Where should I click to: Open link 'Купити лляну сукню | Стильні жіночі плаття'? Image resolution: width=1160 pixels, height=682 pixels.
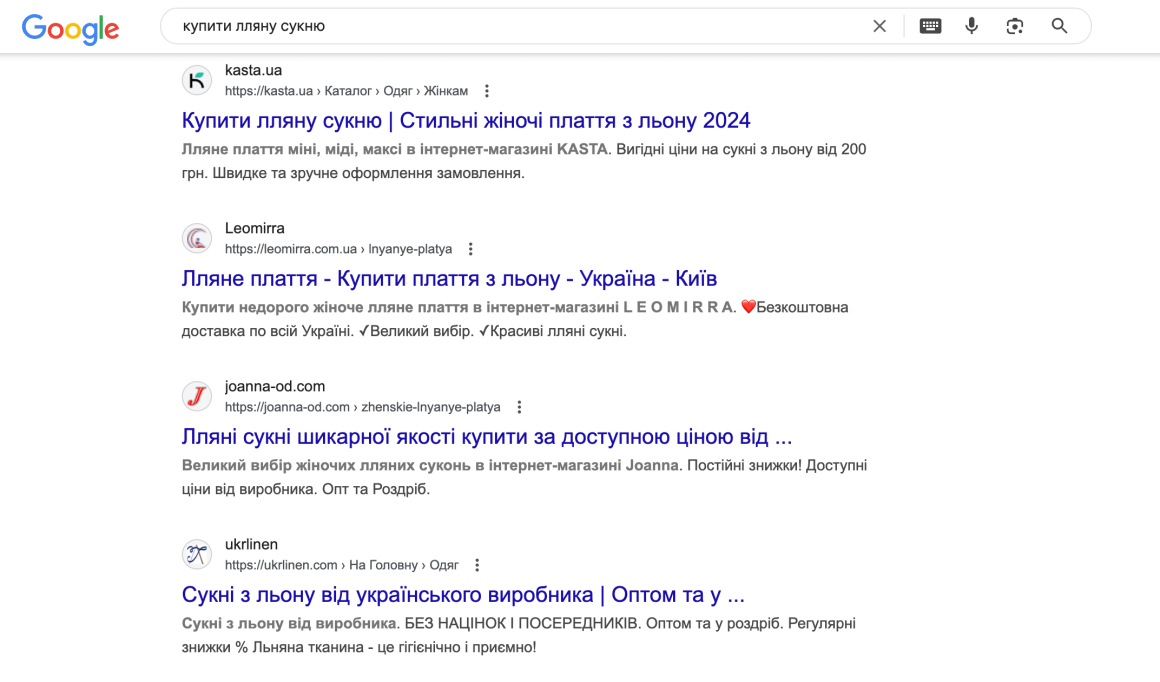tap(466, 121)
